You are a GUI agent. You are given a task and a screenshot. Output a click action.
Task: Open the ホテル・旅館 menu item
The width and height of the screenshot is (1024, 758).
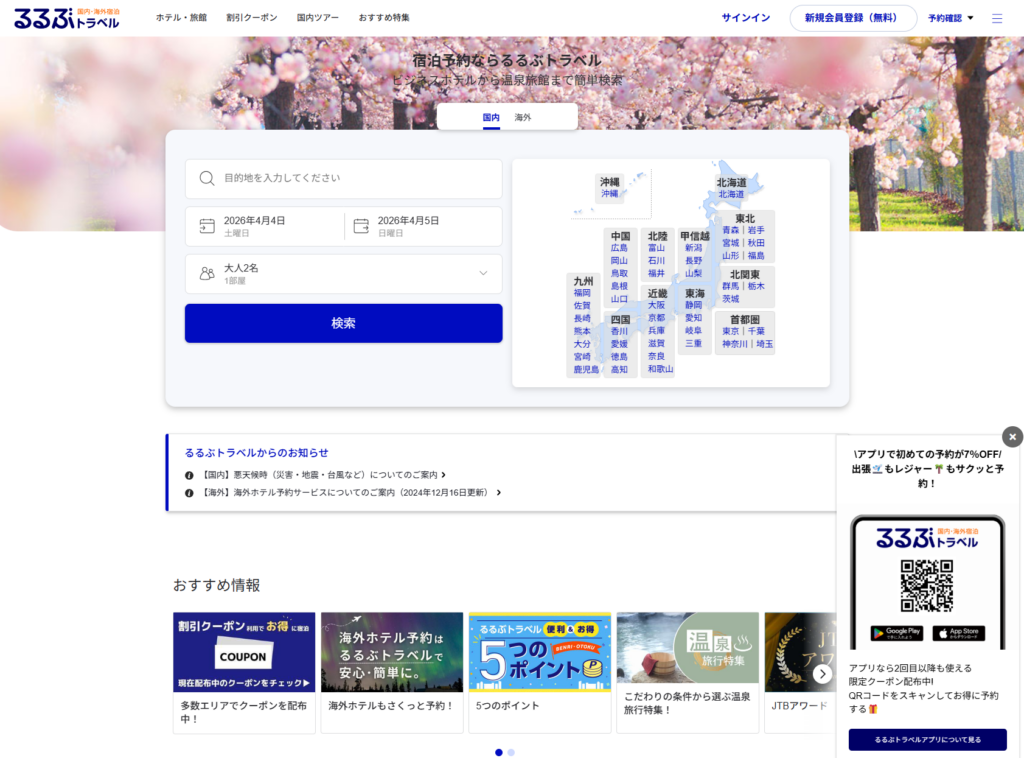click(x=181, y=18)
